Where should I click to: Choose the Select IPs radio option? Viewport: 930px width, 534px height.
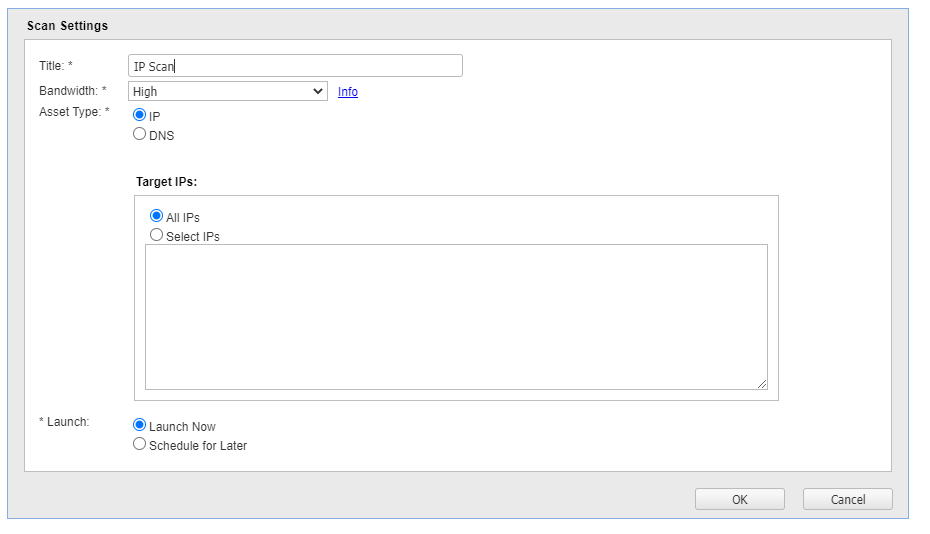[x=157, y=235]
